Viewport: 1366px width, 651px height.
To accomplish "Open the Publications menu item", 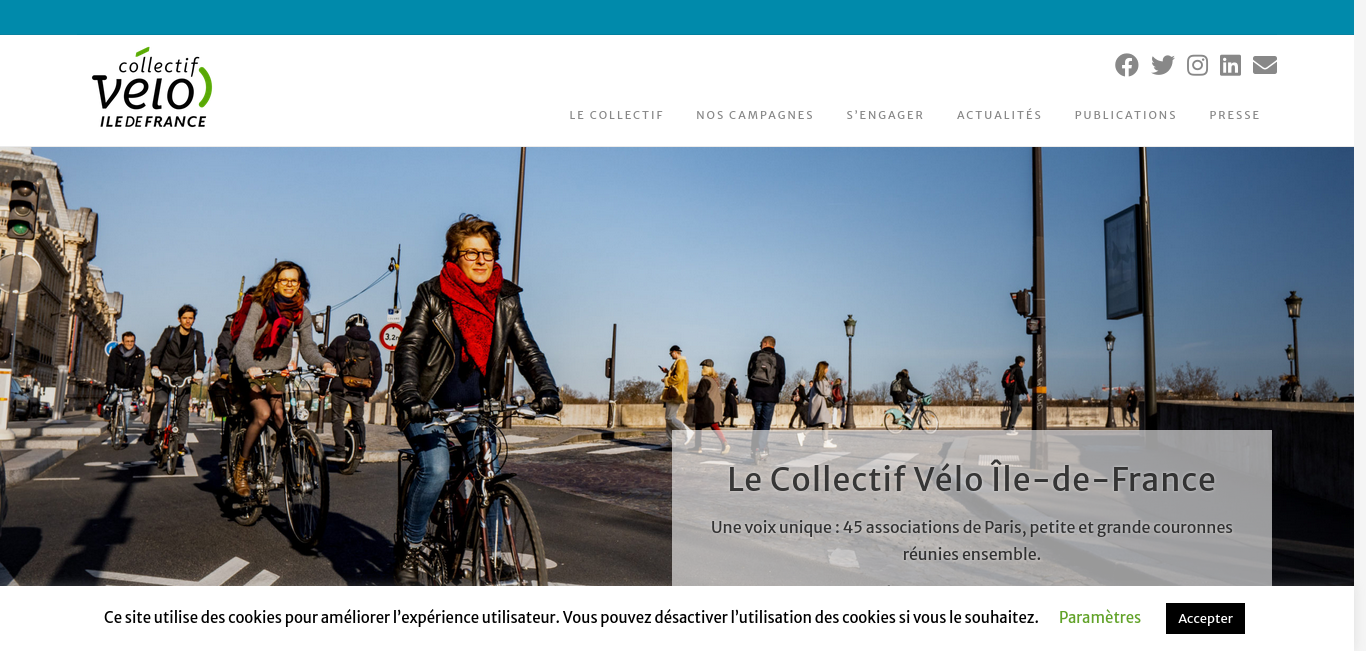I will coord(1125,115).
